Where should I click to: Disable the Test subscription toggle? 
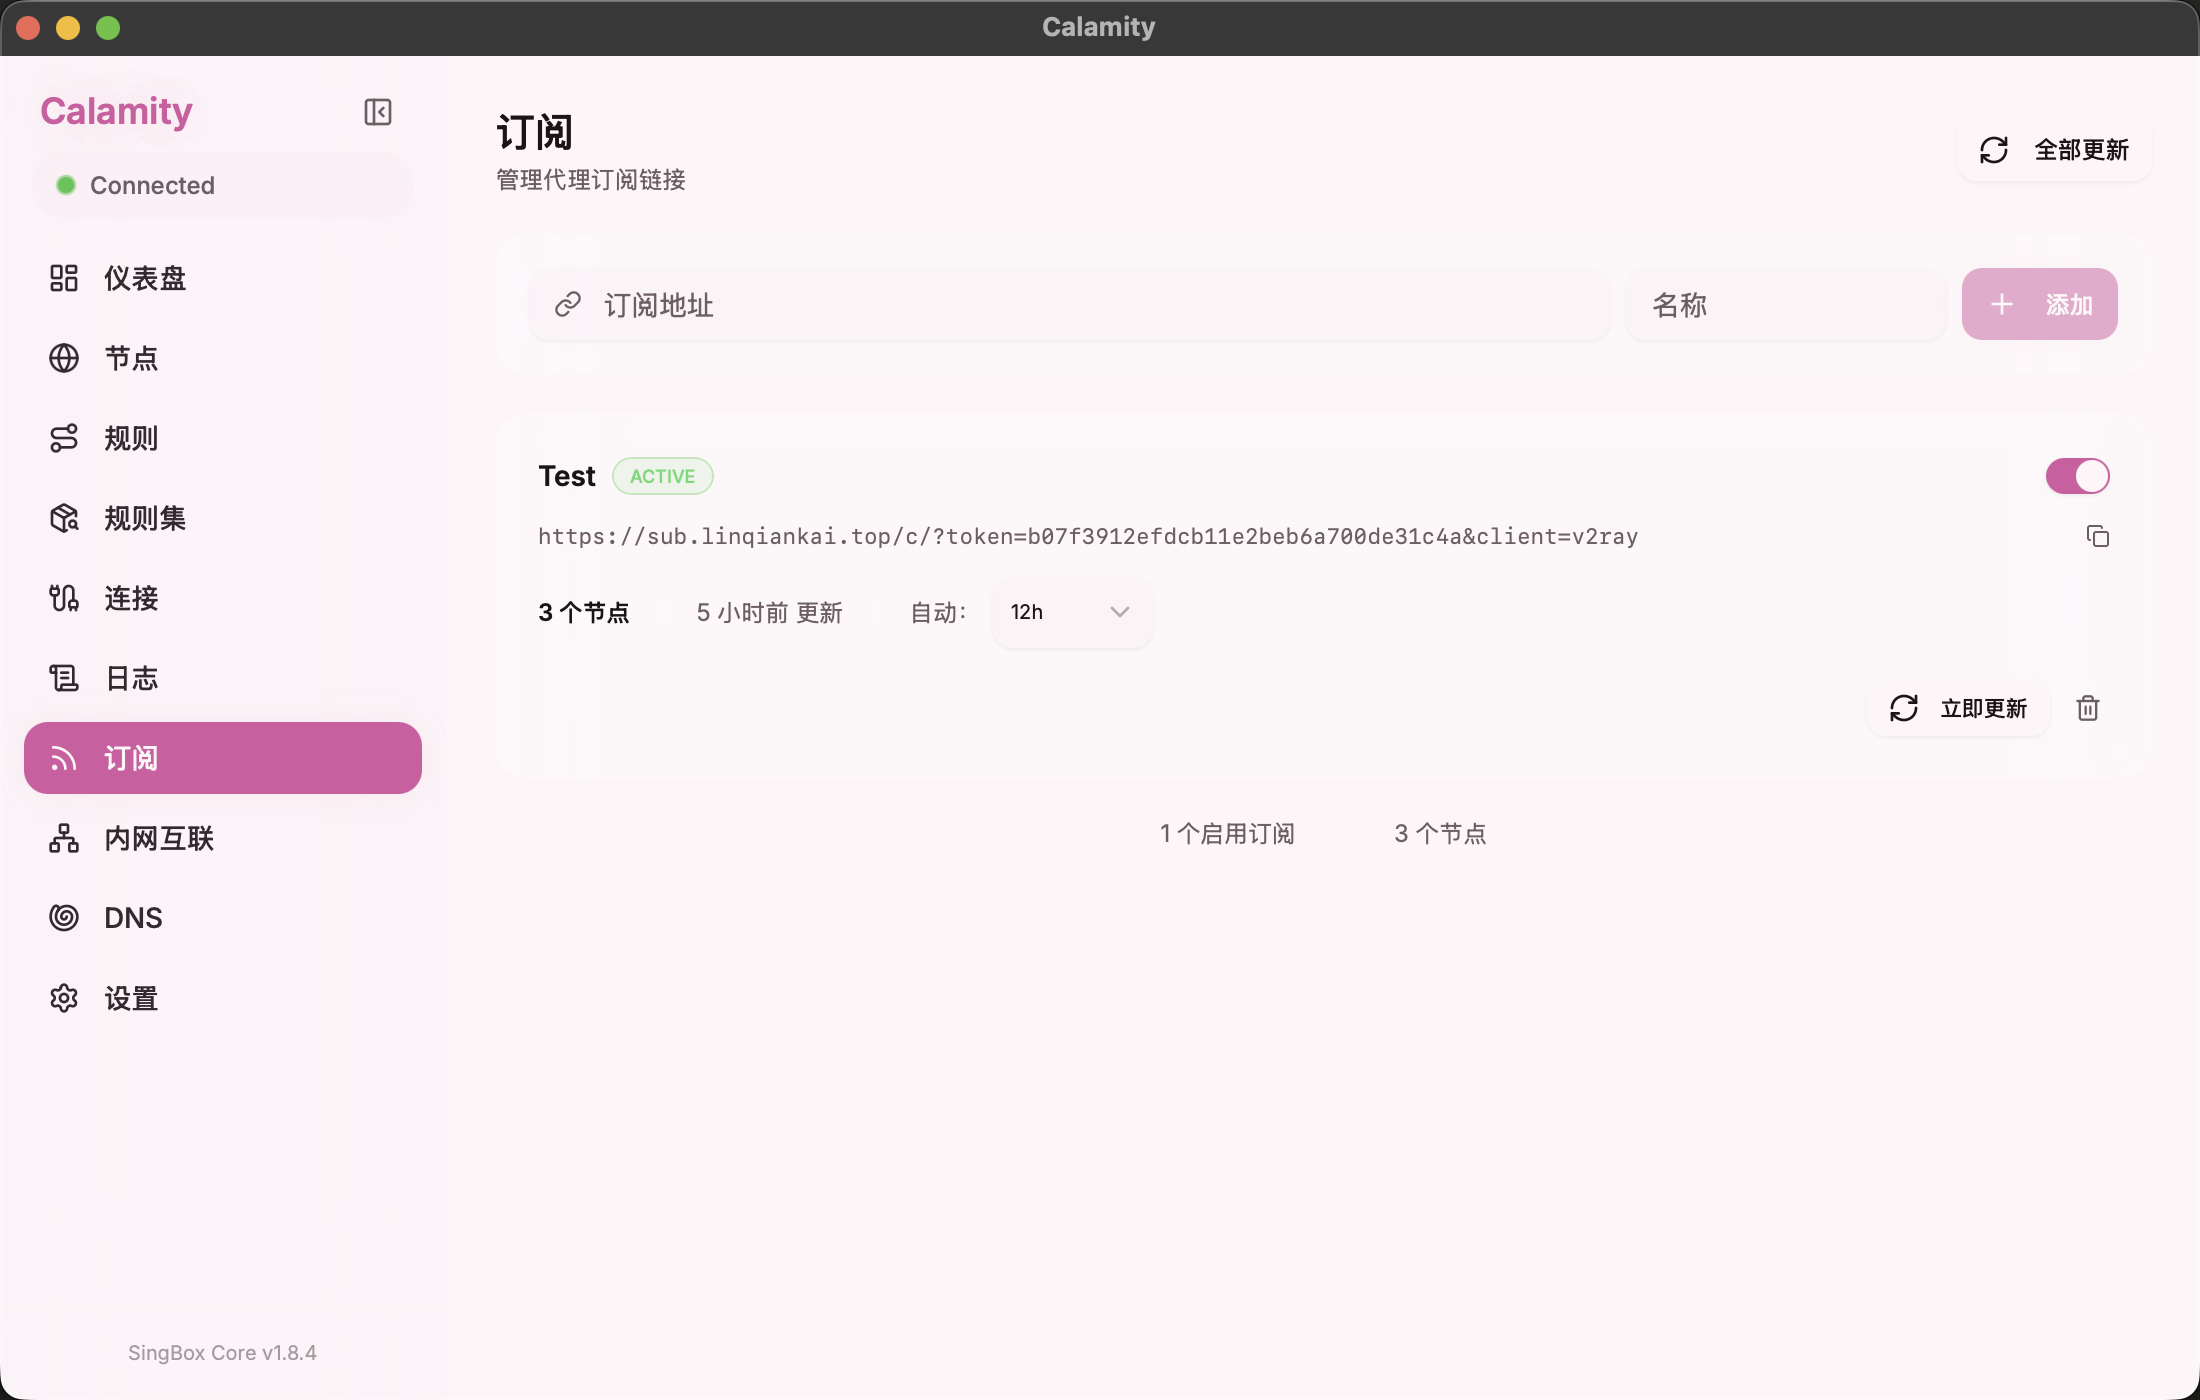pos(2077,476)
